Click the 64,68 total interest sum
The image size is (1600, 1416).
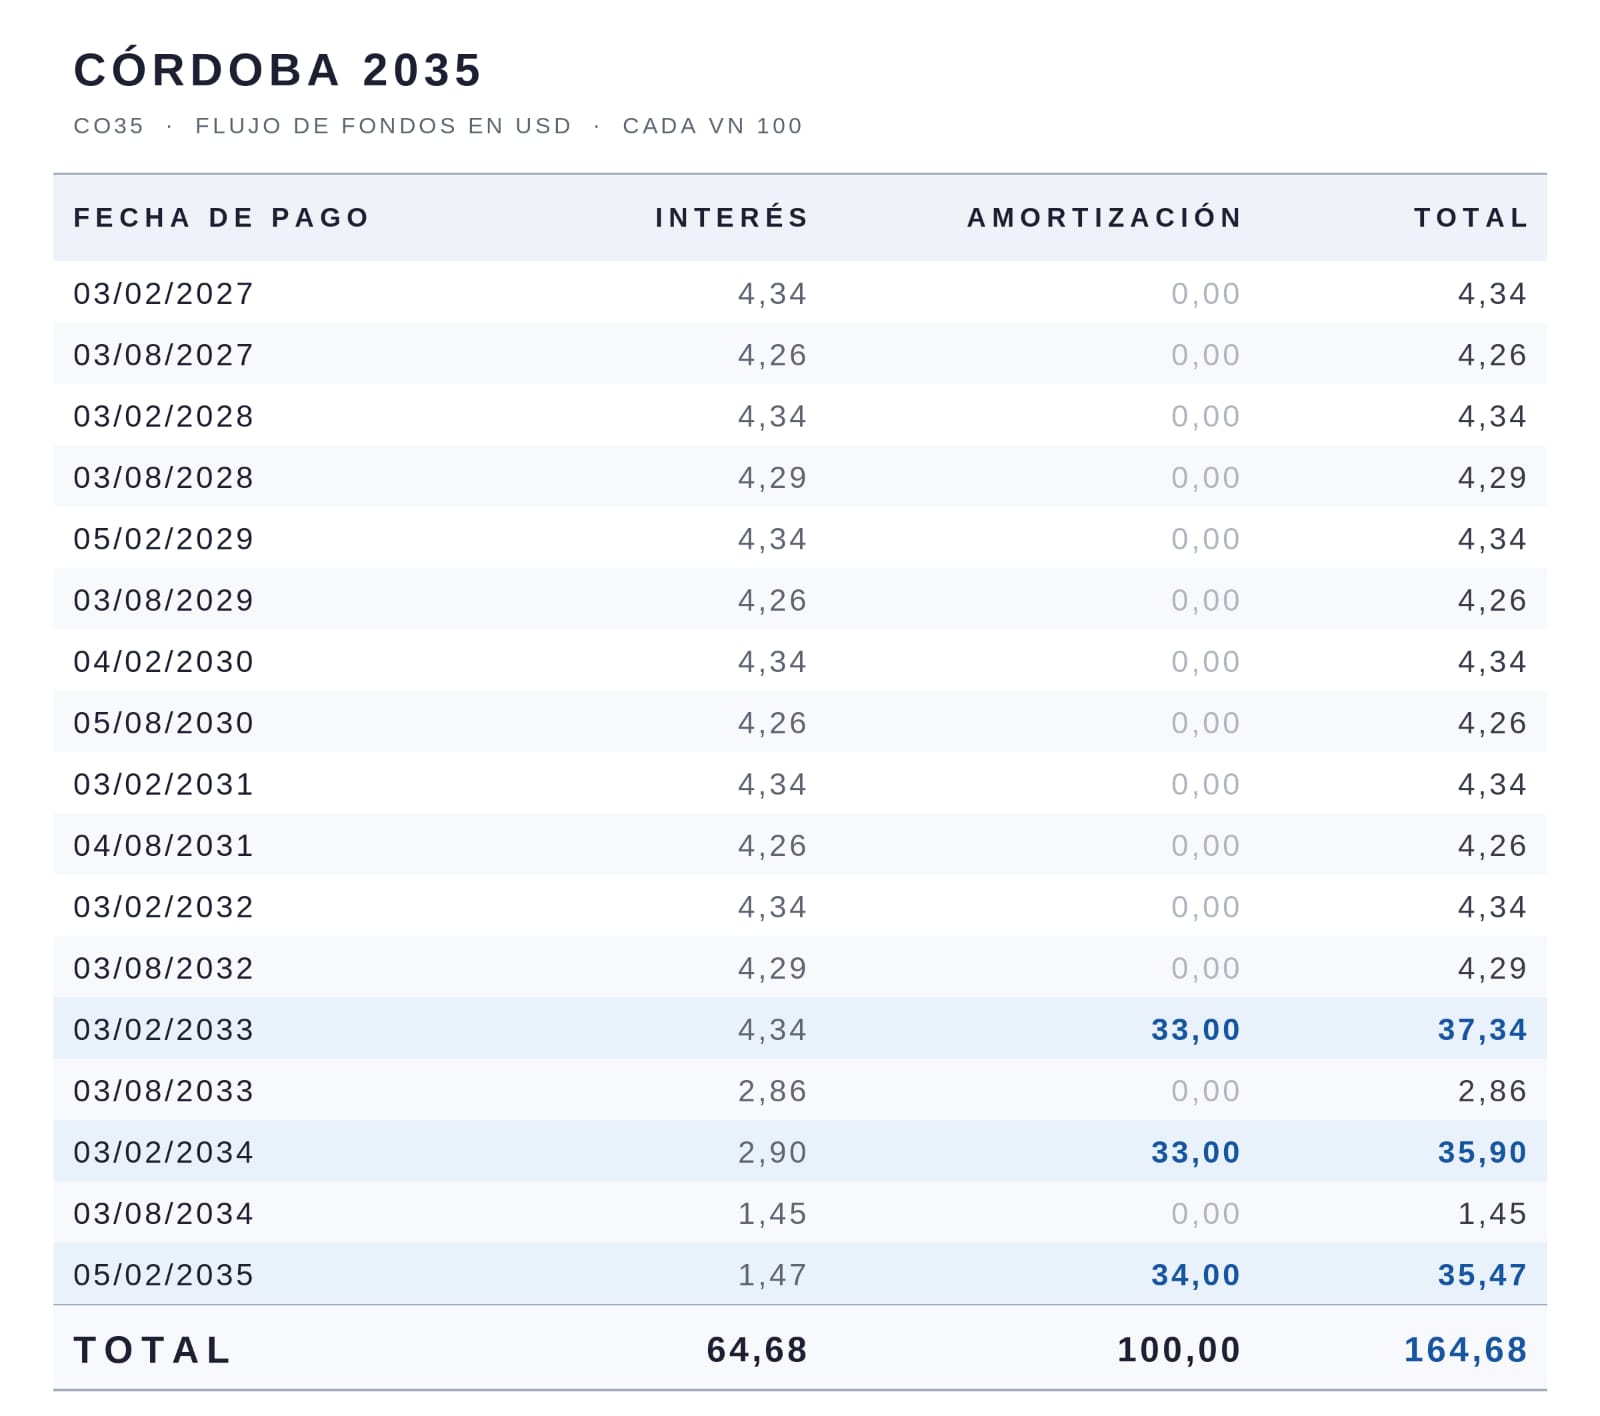(x=757, y=1350)
